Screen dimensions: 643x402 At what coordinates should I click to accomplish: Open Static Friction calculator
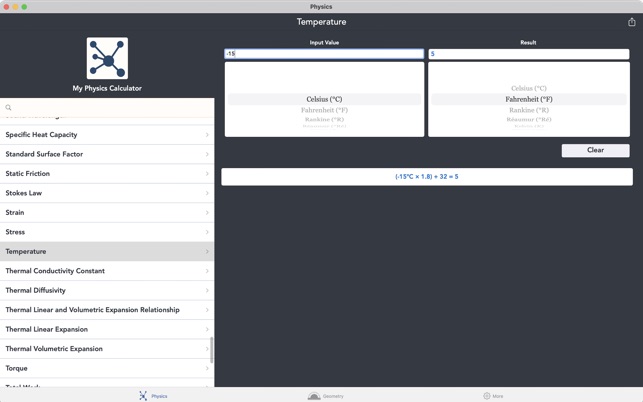[107, 174]
